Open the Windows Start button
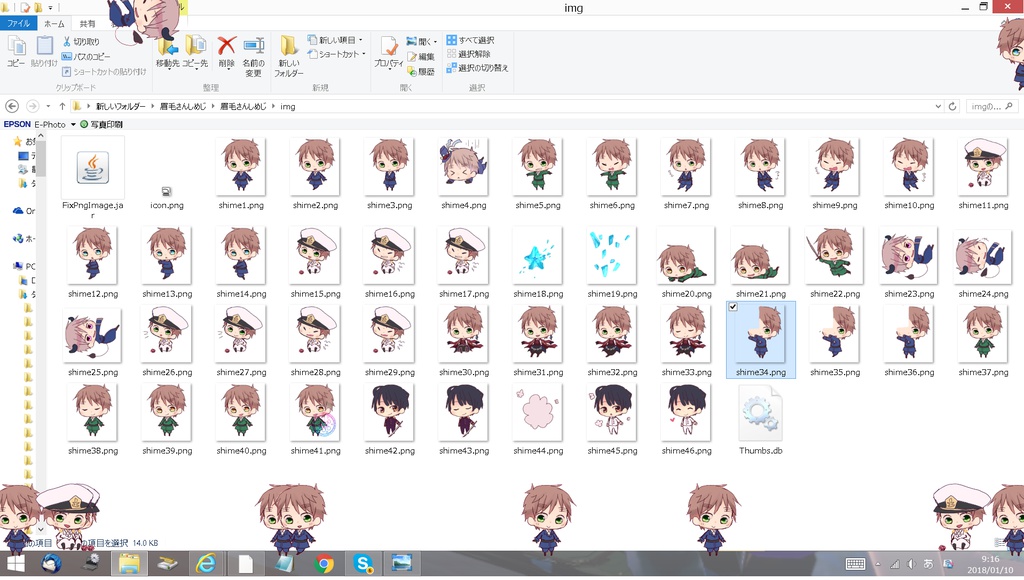 click(x=15, y=563)
